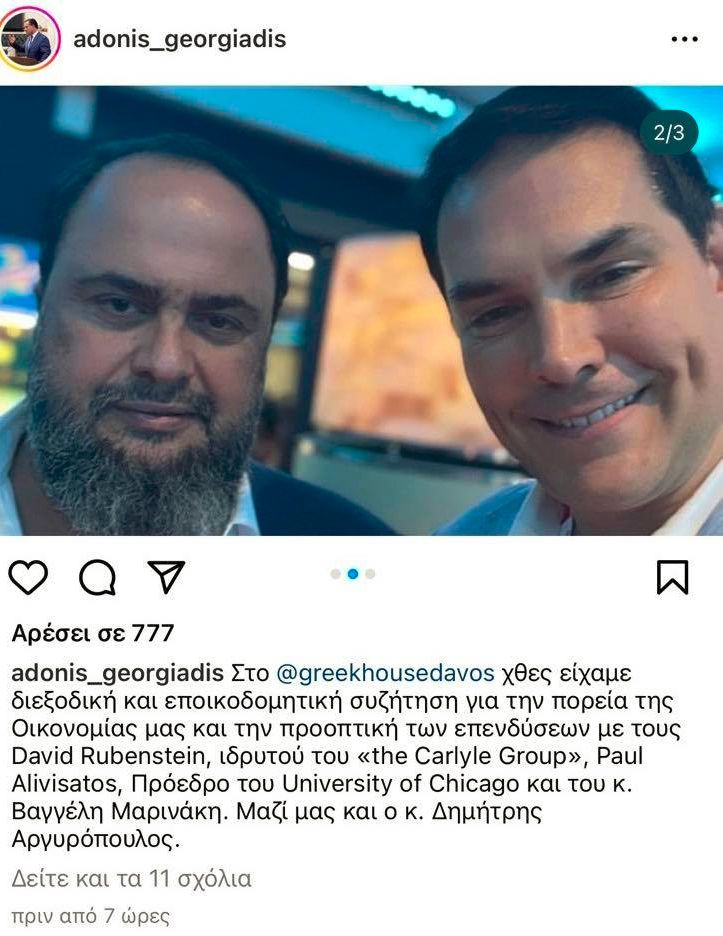The width and height of the screenshot is (723, 936).
Task: Open comments via the speech bubble icon
Action: (97, 577)
